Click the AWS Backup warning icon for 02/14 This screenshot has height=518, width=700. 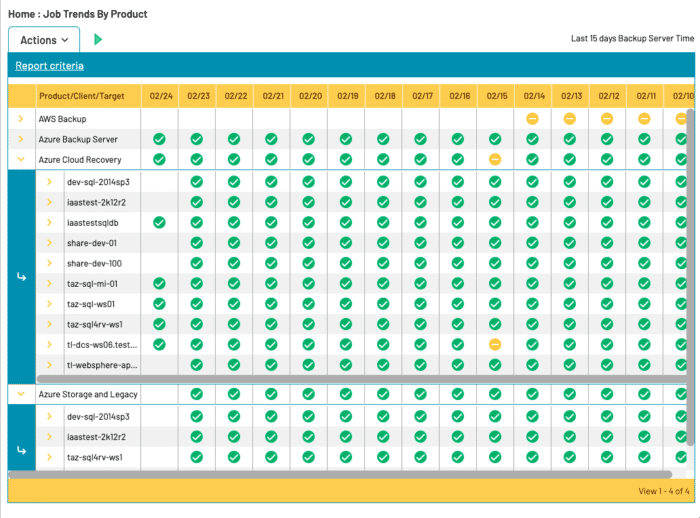pos(532,119)
